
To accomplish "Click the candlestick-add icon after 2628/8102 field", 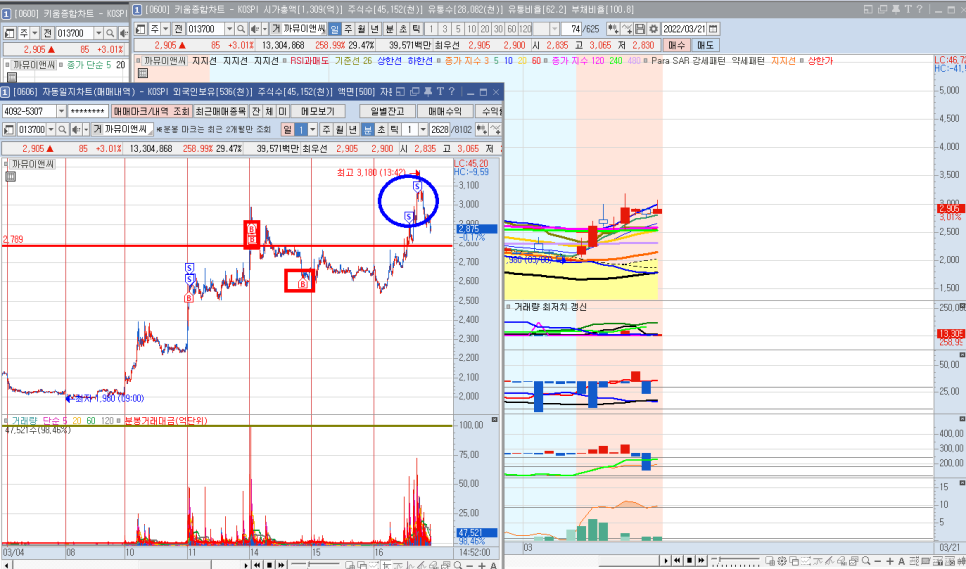I will pyautogui.click(x=481, y=129).
